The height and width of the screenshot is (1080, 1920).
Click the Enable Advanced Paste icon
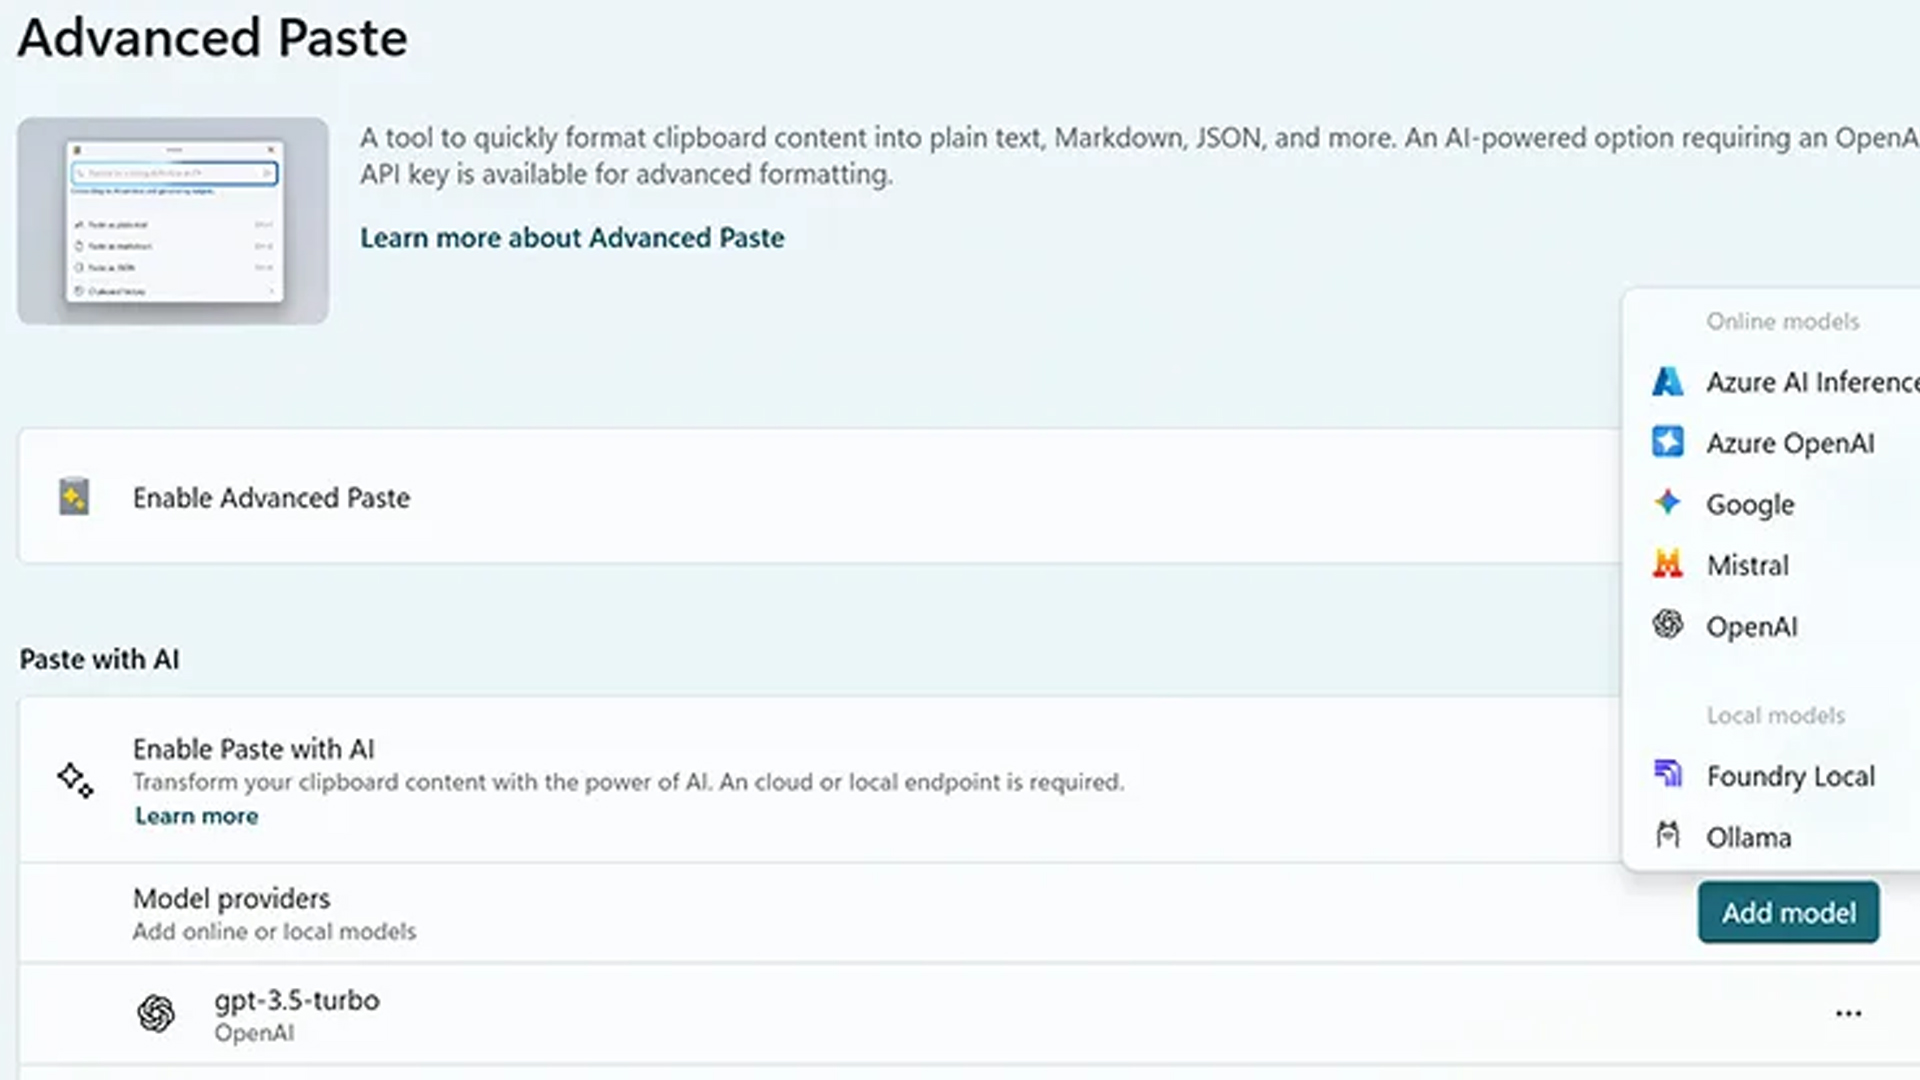click(74, 497)
